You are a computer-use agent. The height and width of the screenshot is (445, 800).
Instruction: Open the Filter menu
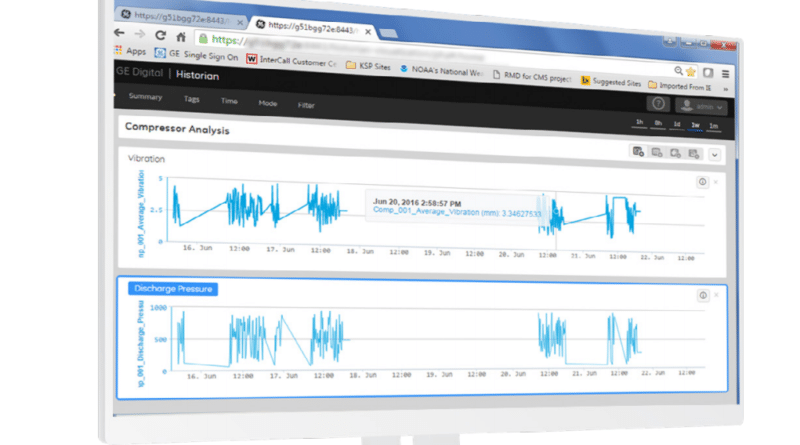[x=306, y=105]
